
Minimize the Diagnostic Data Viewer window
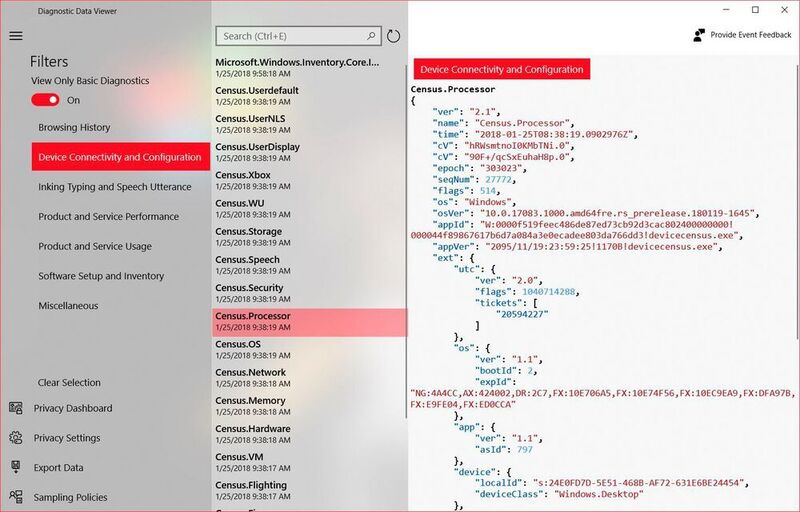(726, 10)
